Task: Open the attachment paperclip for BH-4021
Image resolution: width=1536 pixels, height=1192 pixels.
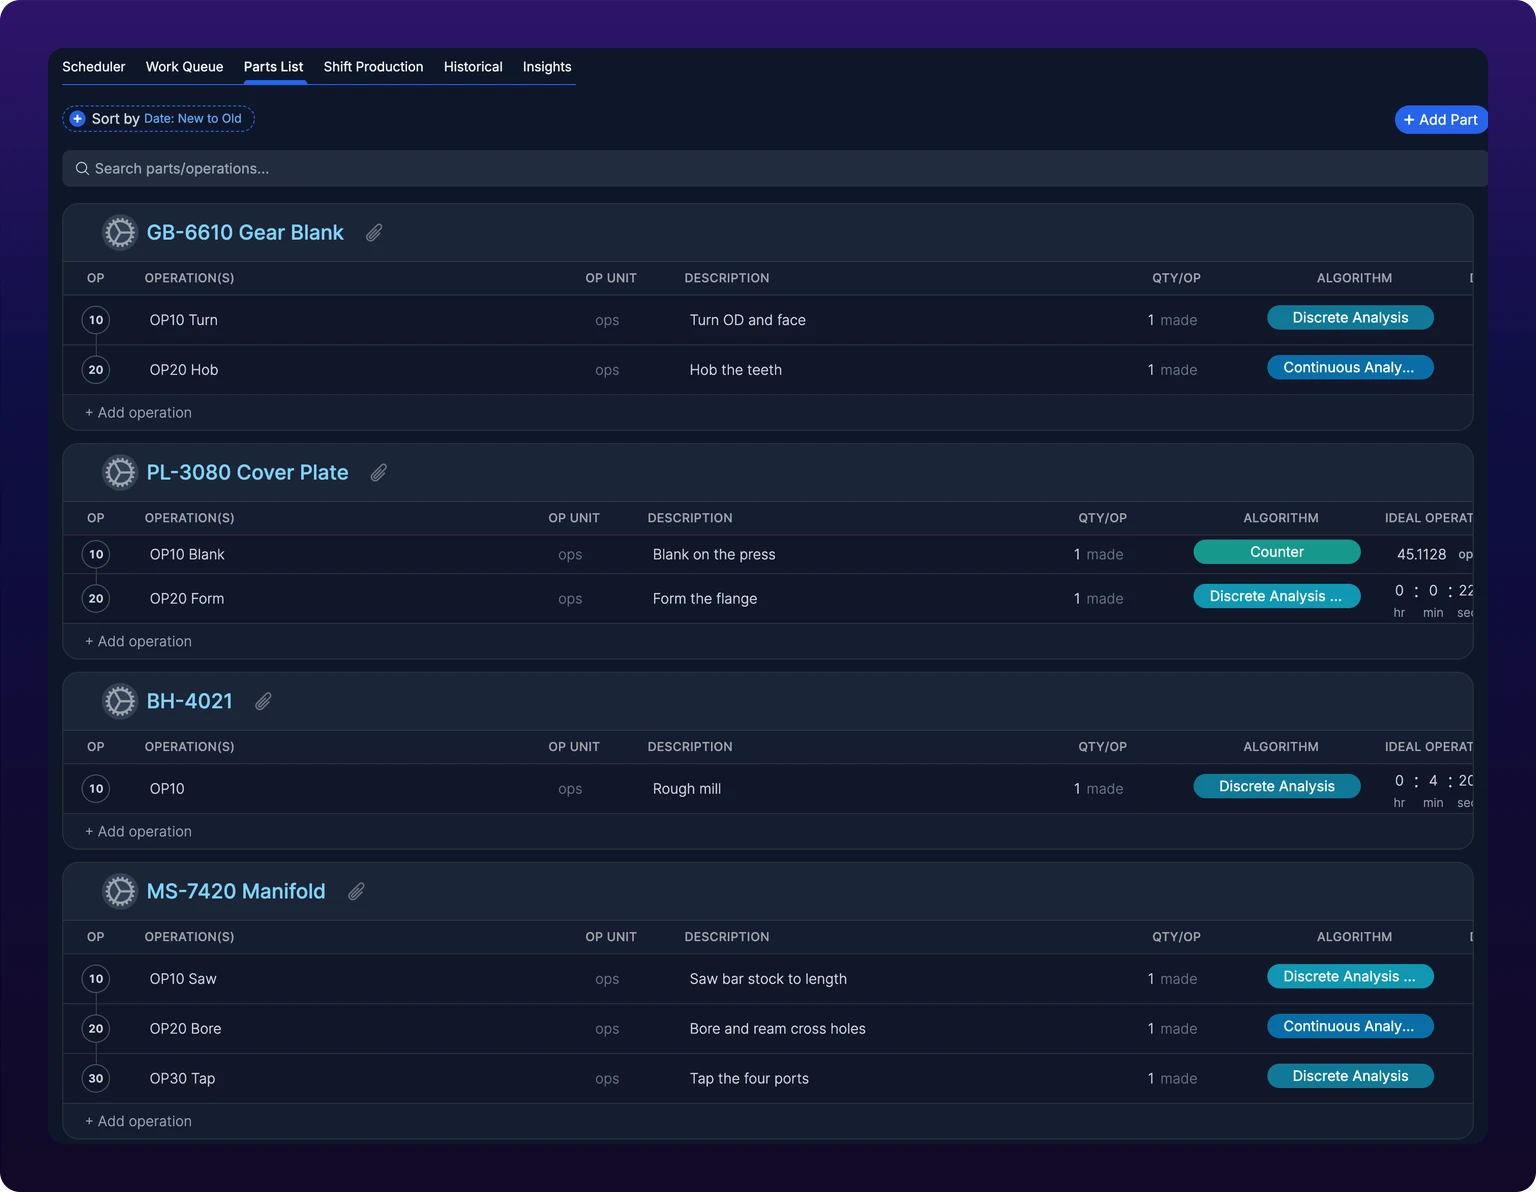Action: point(263,702)
